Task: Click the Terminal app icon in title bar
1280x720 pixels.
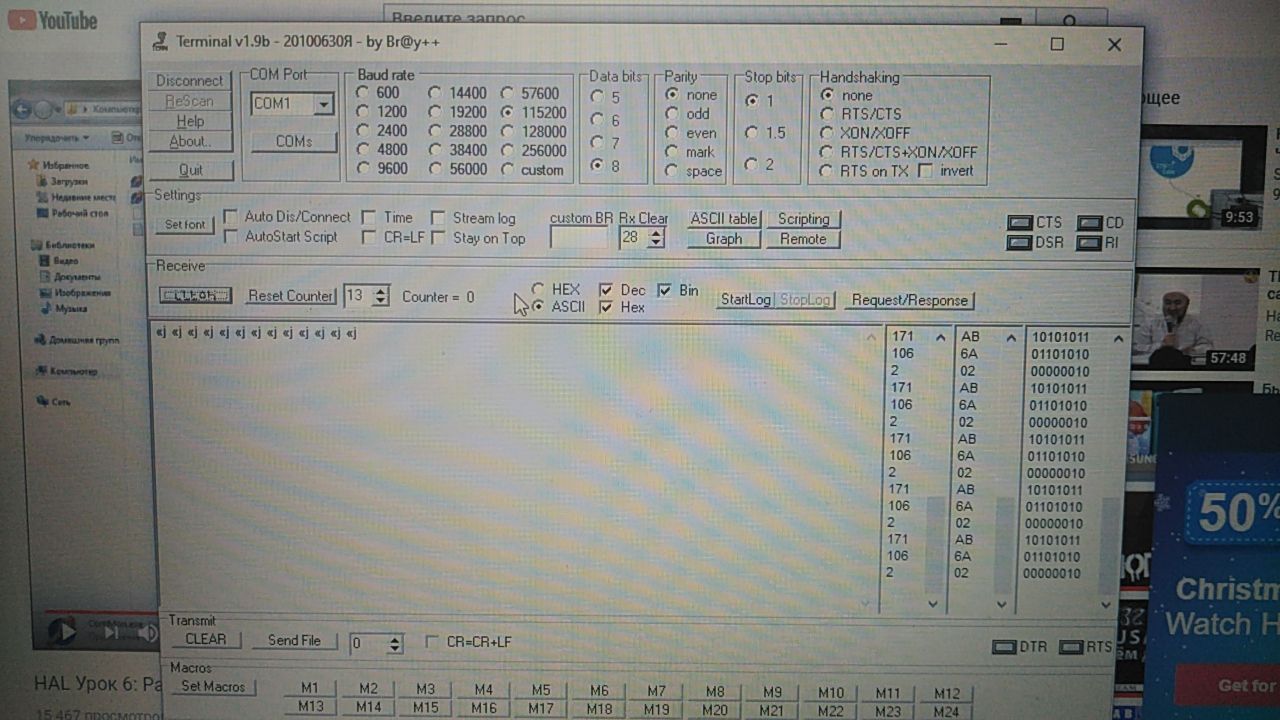Action: 160,42
